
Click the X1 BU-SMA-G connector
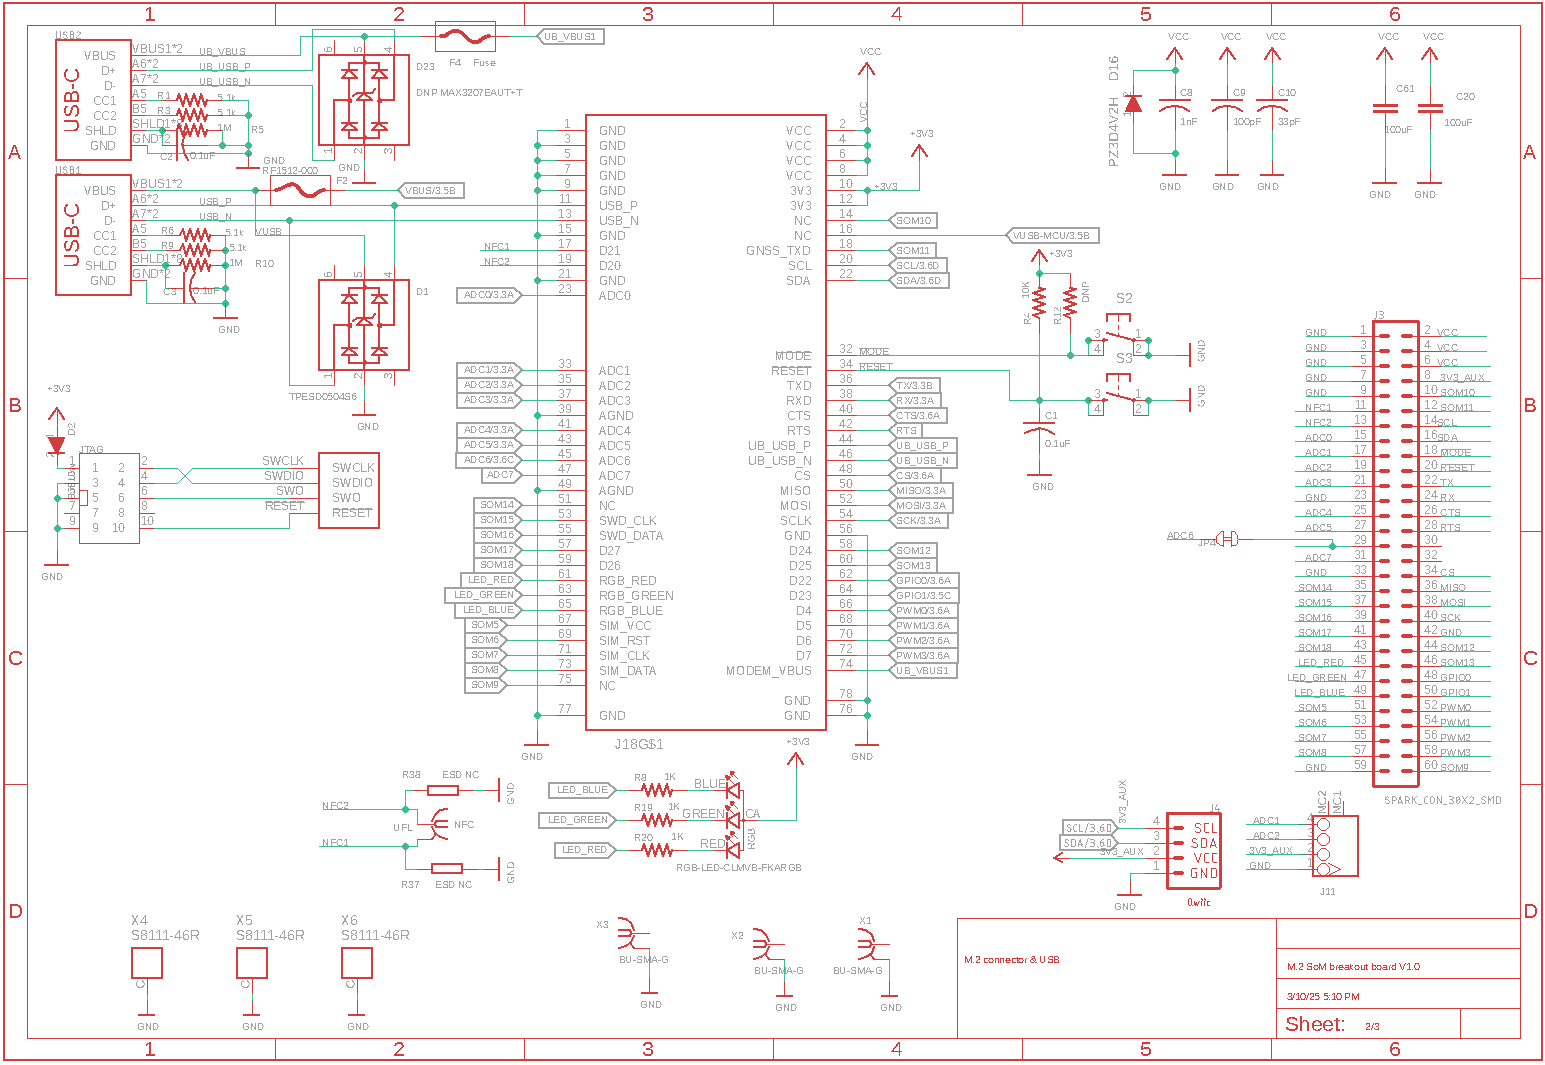tap(868, 944)
